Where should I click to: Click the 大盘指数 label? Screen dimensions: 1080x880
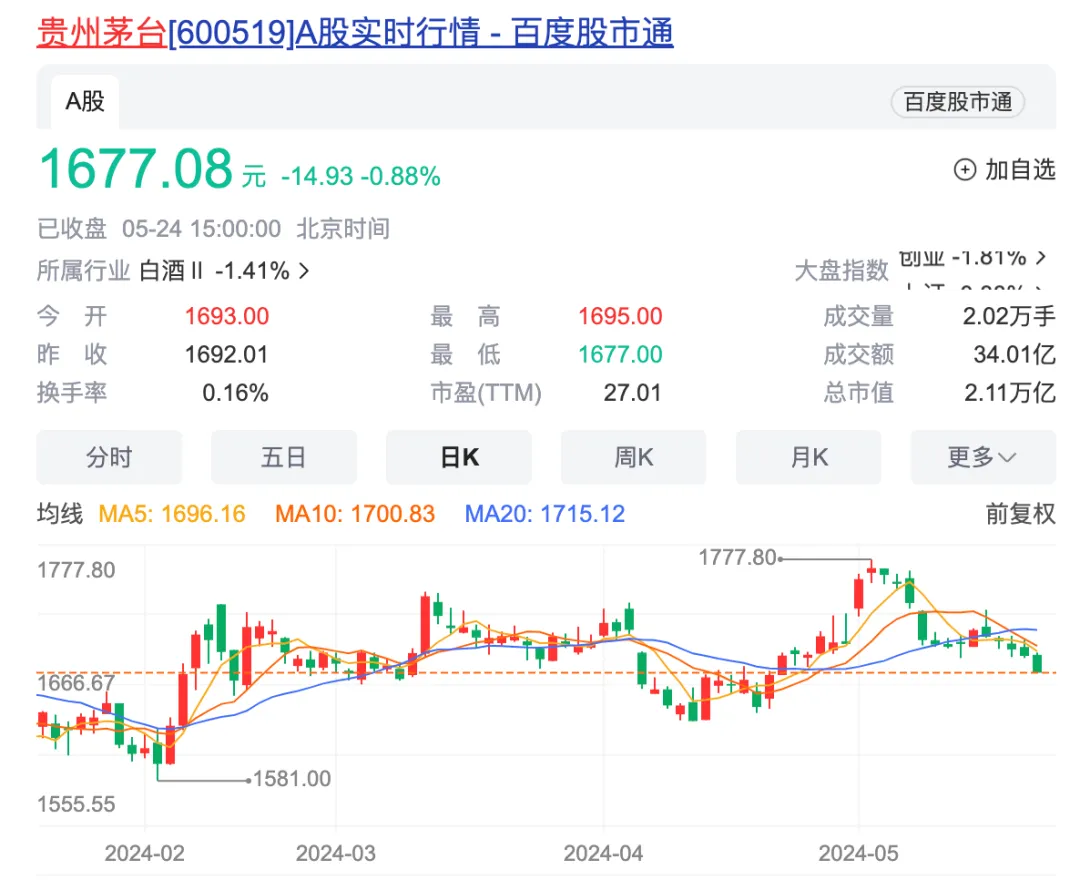(x=842, y=271)
